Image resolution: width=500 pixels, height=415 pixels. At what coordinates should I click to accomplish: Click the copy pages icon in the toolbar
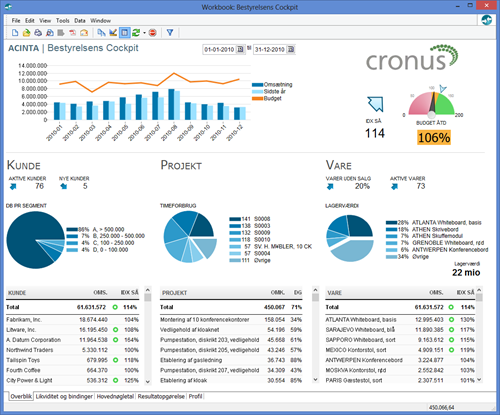tap(101, 33)
